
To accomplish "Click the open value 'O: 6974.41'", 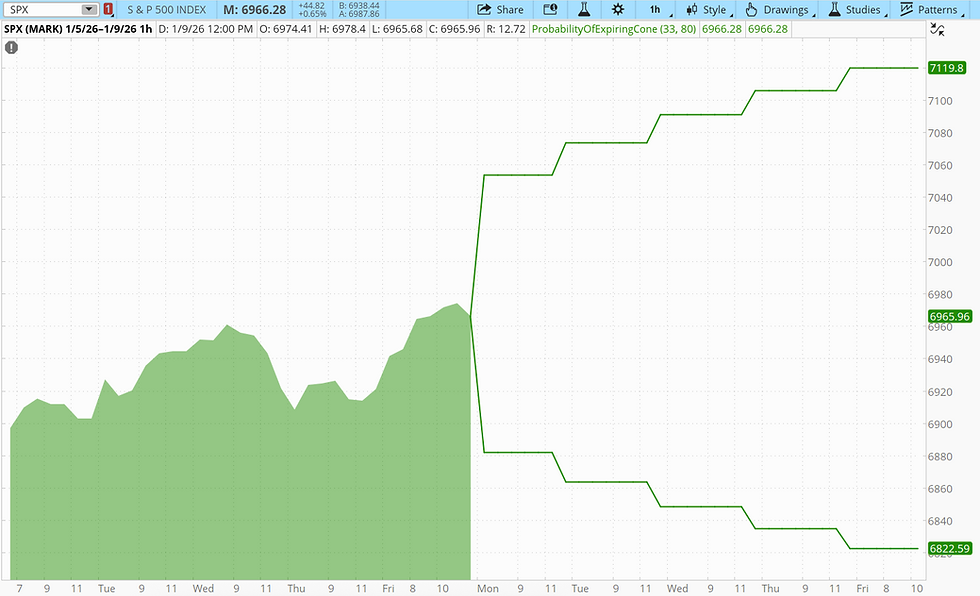I will [286, 29].
